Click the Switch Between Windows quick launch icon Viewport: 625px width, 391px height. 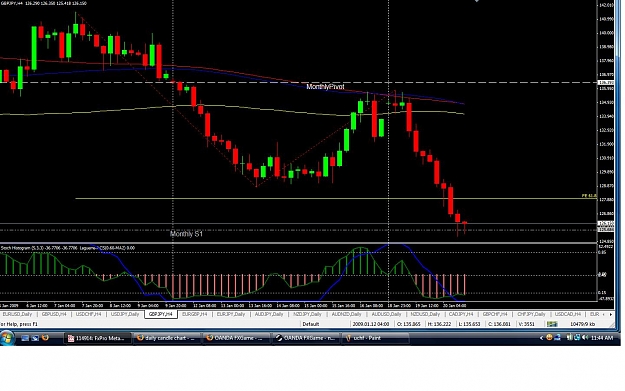click(x=35, y=338)
